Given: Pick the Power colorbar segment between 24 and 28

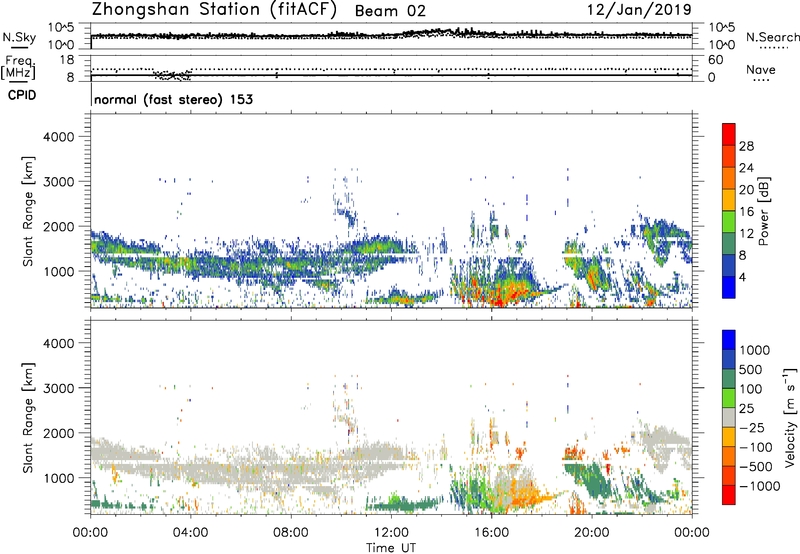Looking at the screenshot, I should (x=729, y=156).
